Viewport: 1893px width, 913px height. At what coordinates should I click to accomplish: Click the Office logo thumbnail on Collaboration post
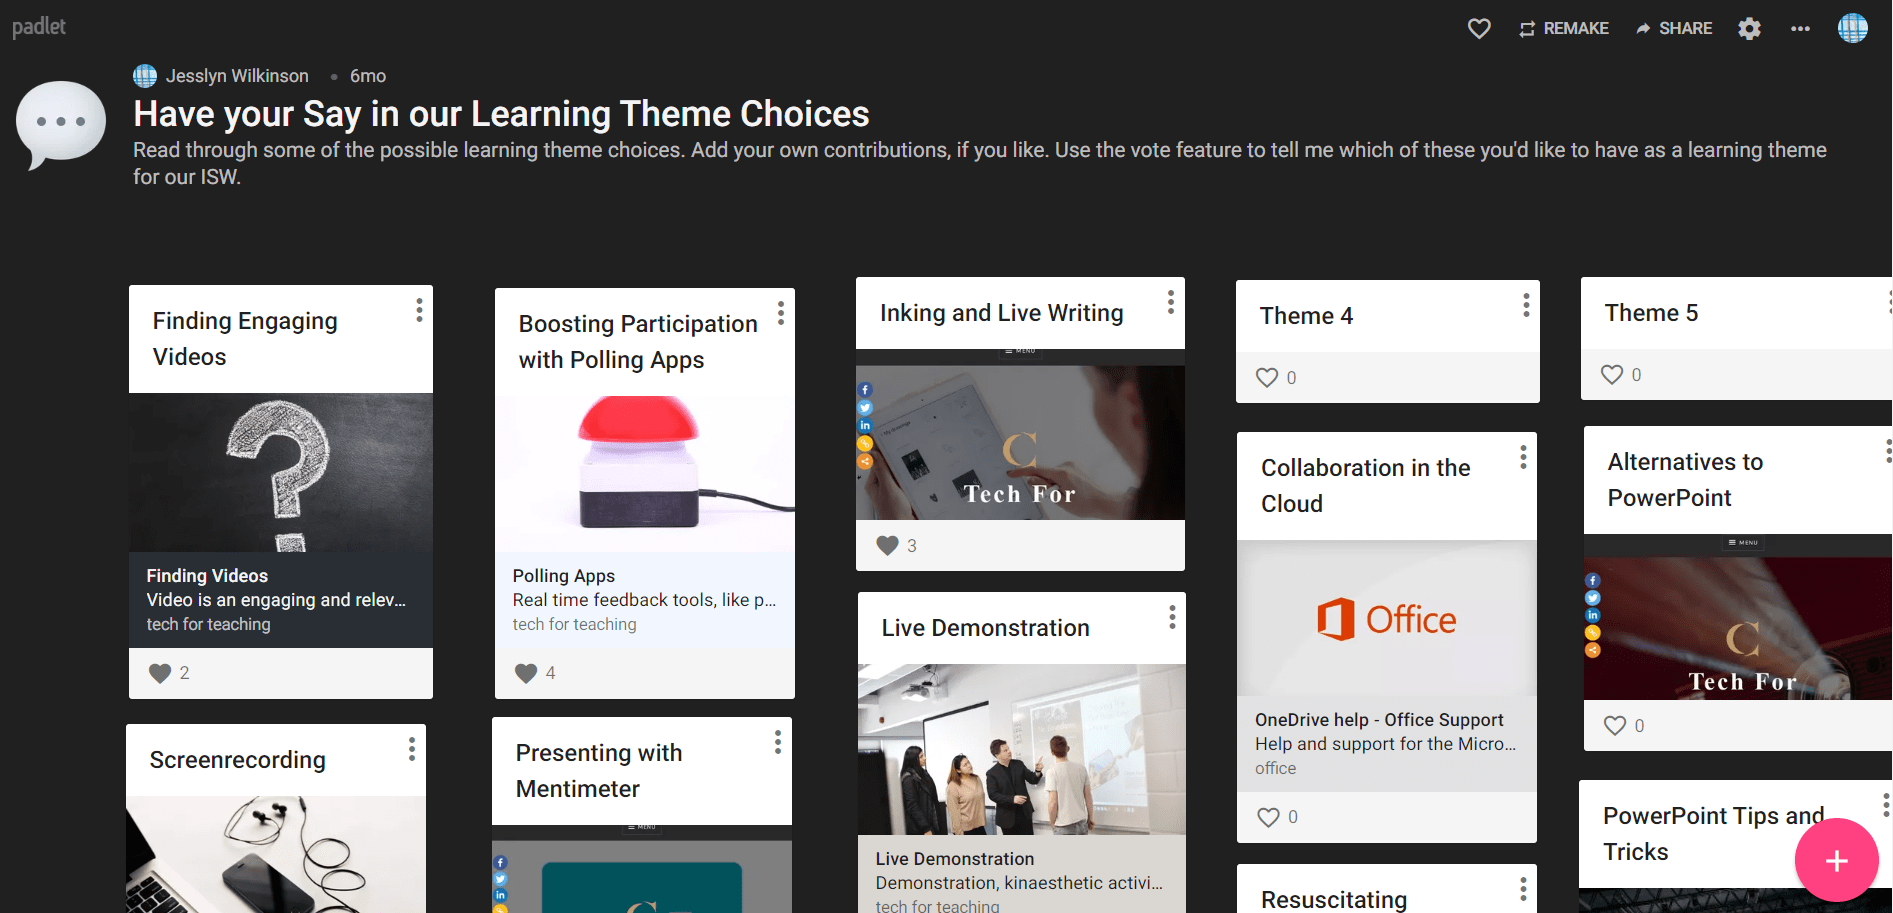pyautogui.click(x=1387, y=619)
